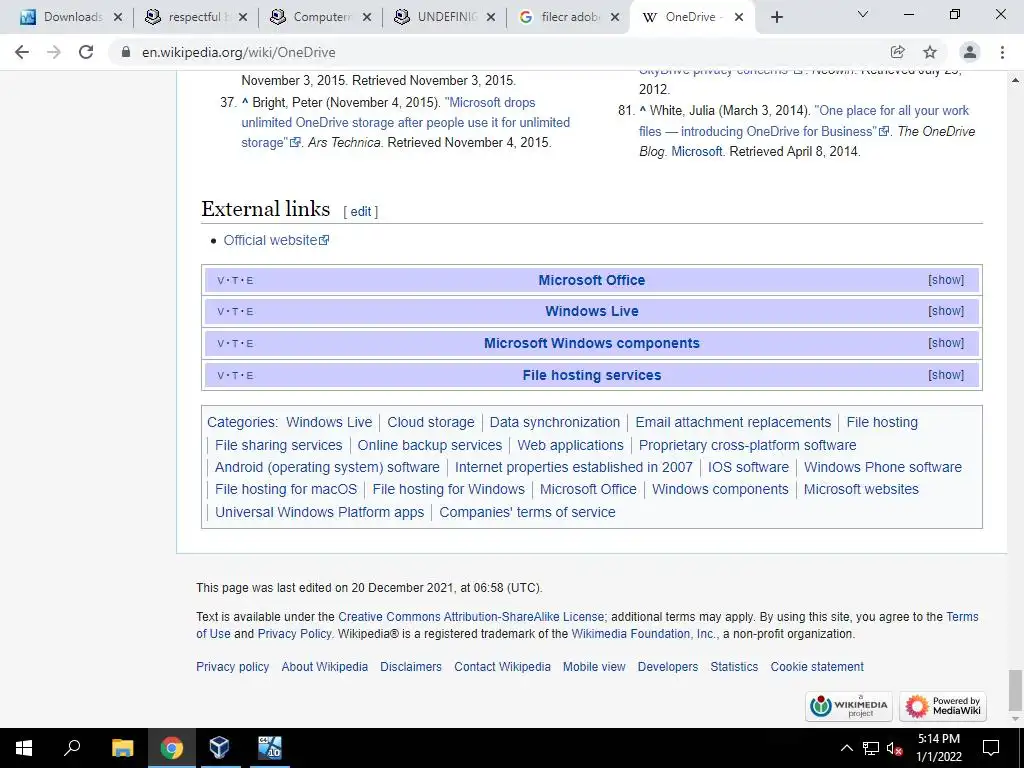Bookmark this page with the star icon
1024x768 pixels.
(930, 52)
